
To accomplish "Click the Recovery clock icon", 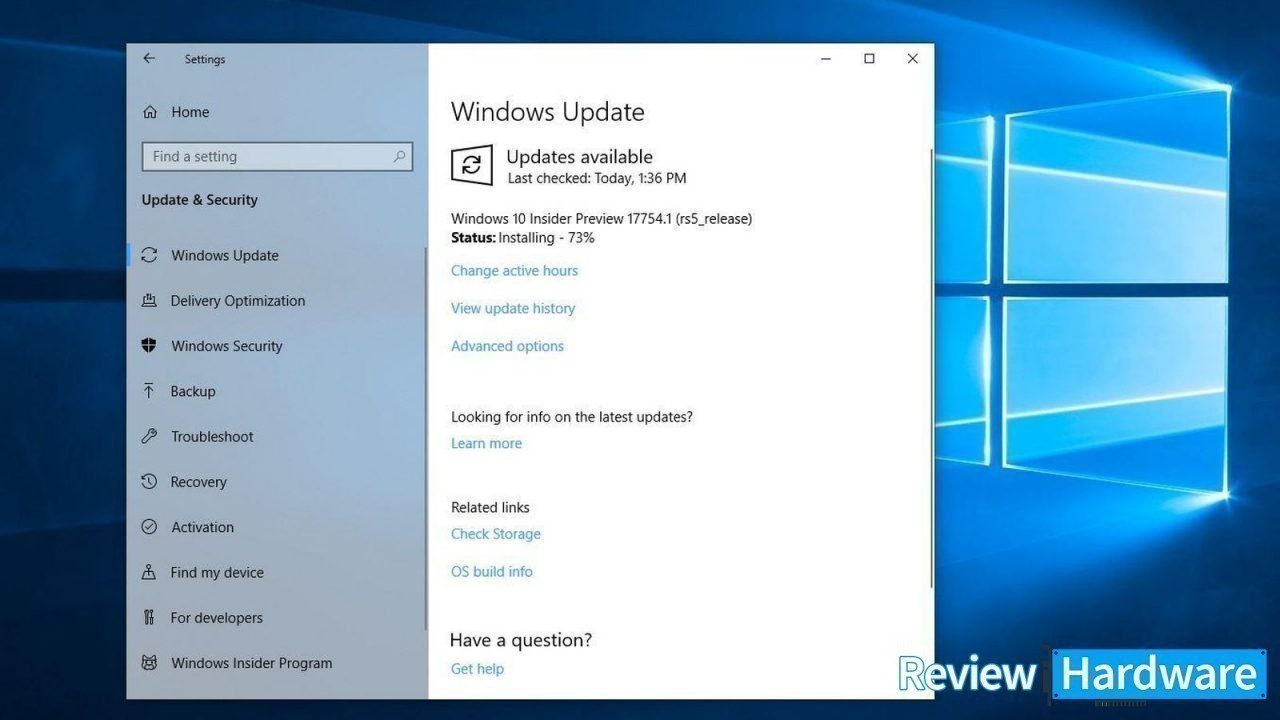I will (x=149, y=482).
